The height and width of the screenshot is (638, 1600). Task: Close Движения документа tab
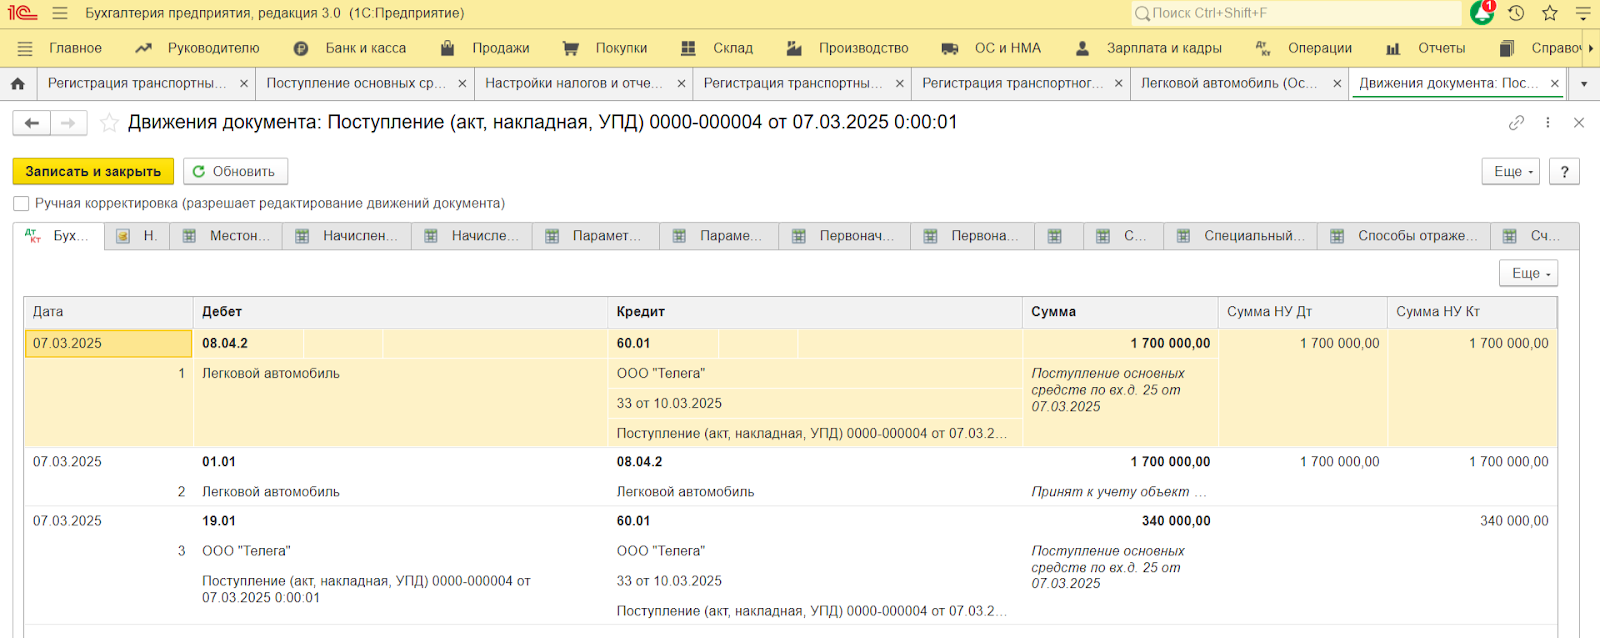pos(1555,83)
